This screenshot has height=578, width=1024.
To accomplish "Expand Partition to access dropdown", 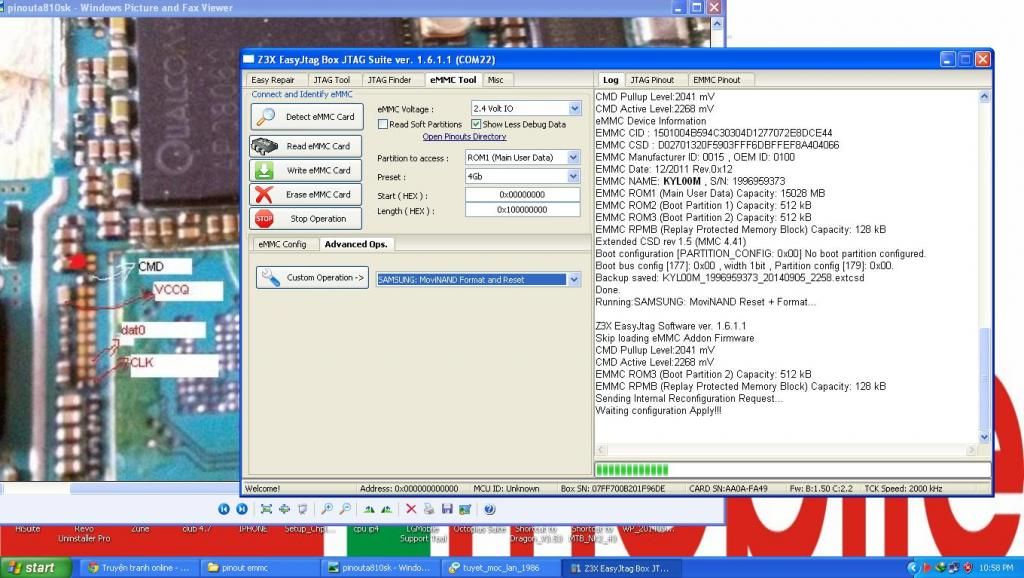I will click(573, 157).
